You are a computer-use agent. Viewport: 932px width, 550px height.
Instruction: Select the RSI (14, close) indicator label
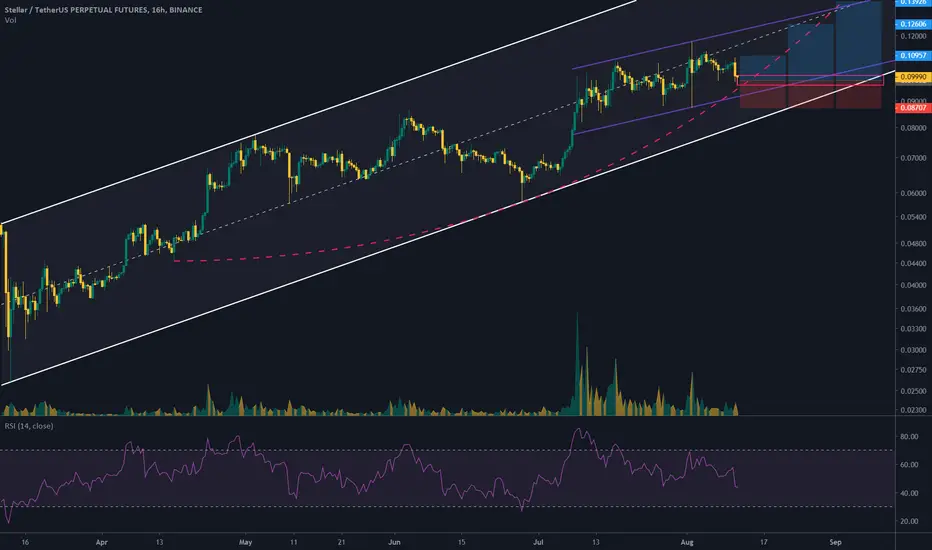(29, 426)
